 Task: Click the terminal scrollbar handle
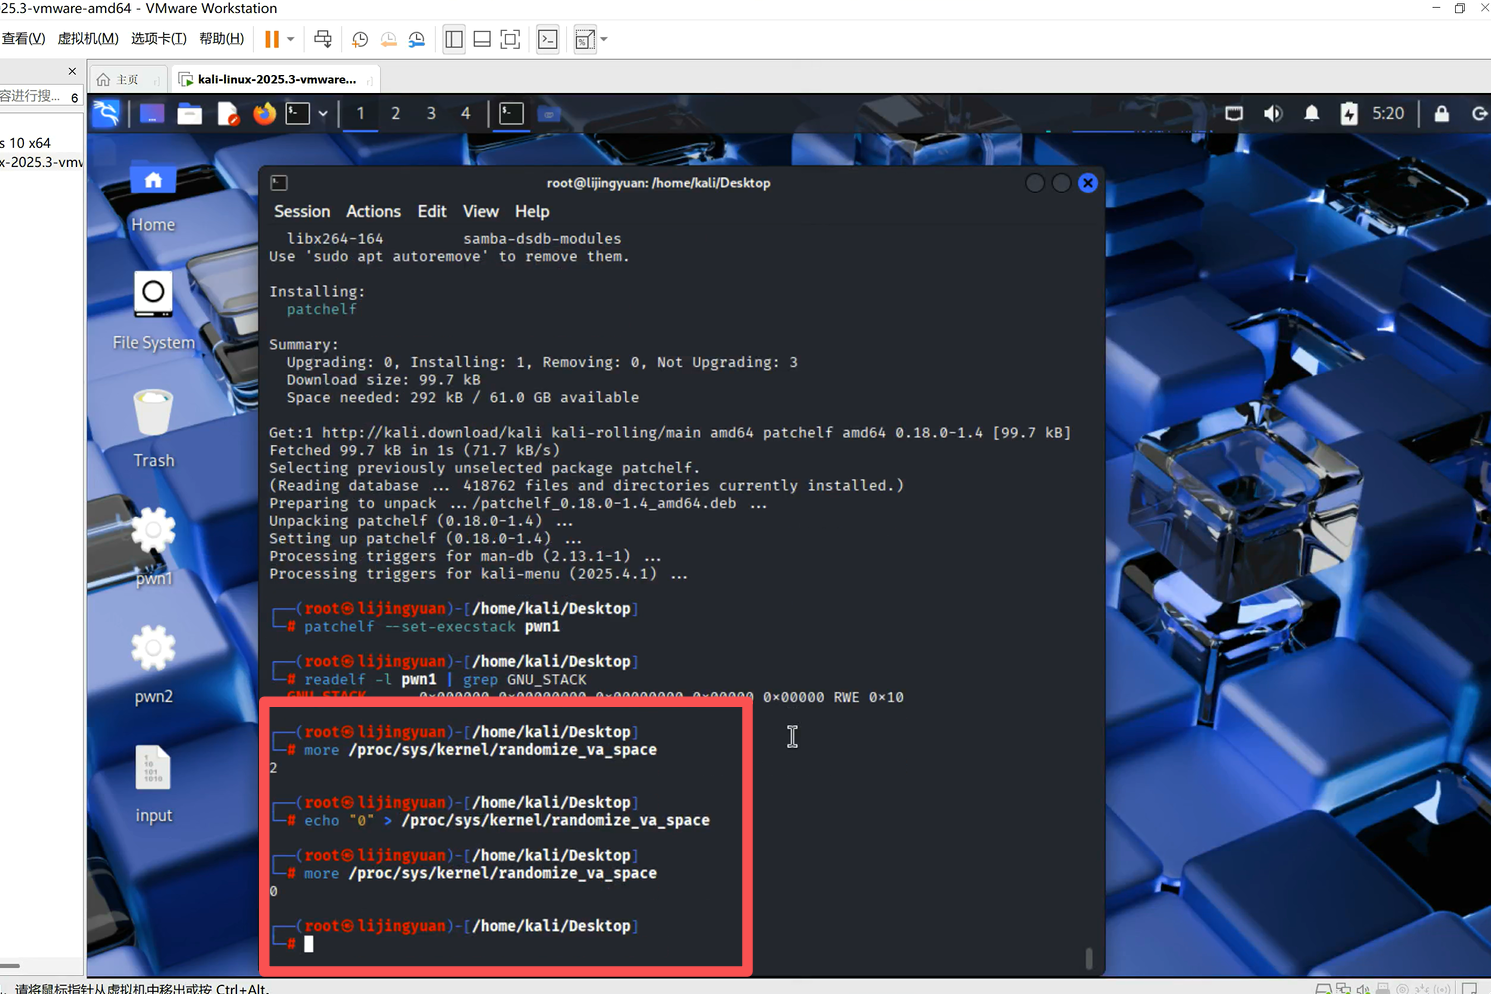tap(1089, 958)
